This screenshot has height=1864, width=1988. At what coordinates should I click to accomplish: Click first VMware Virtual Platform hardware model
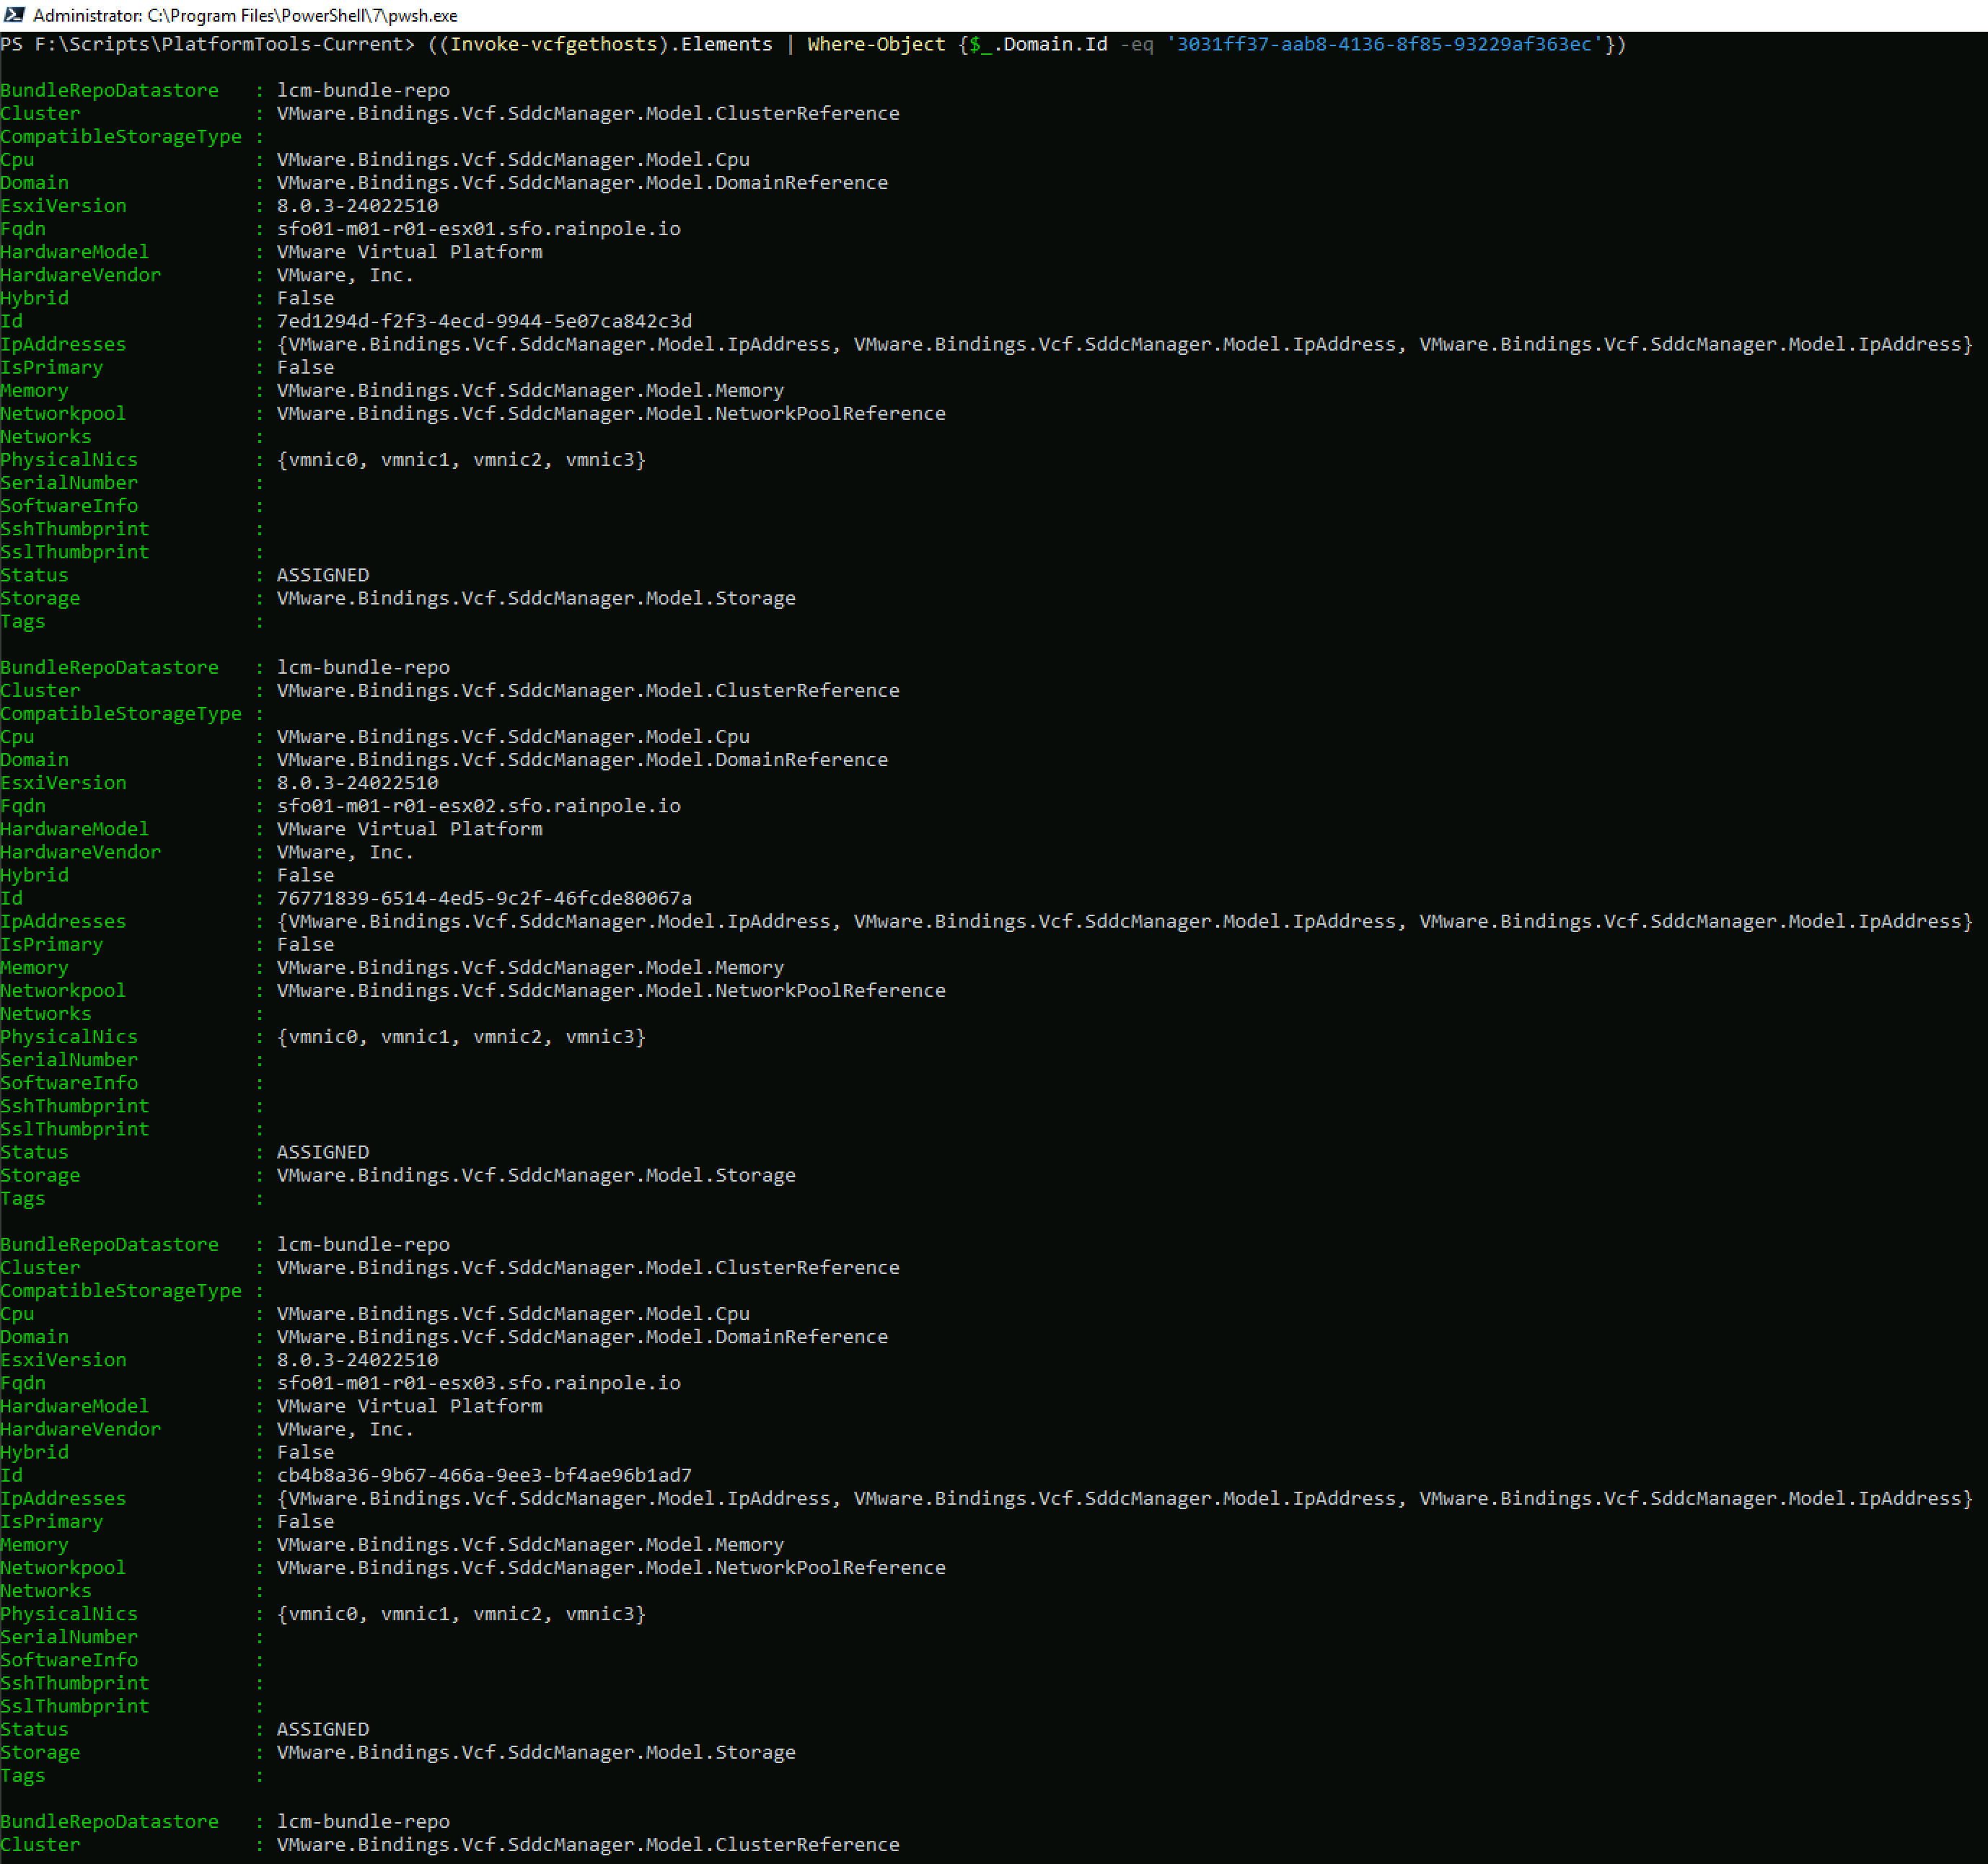(409, 252)
